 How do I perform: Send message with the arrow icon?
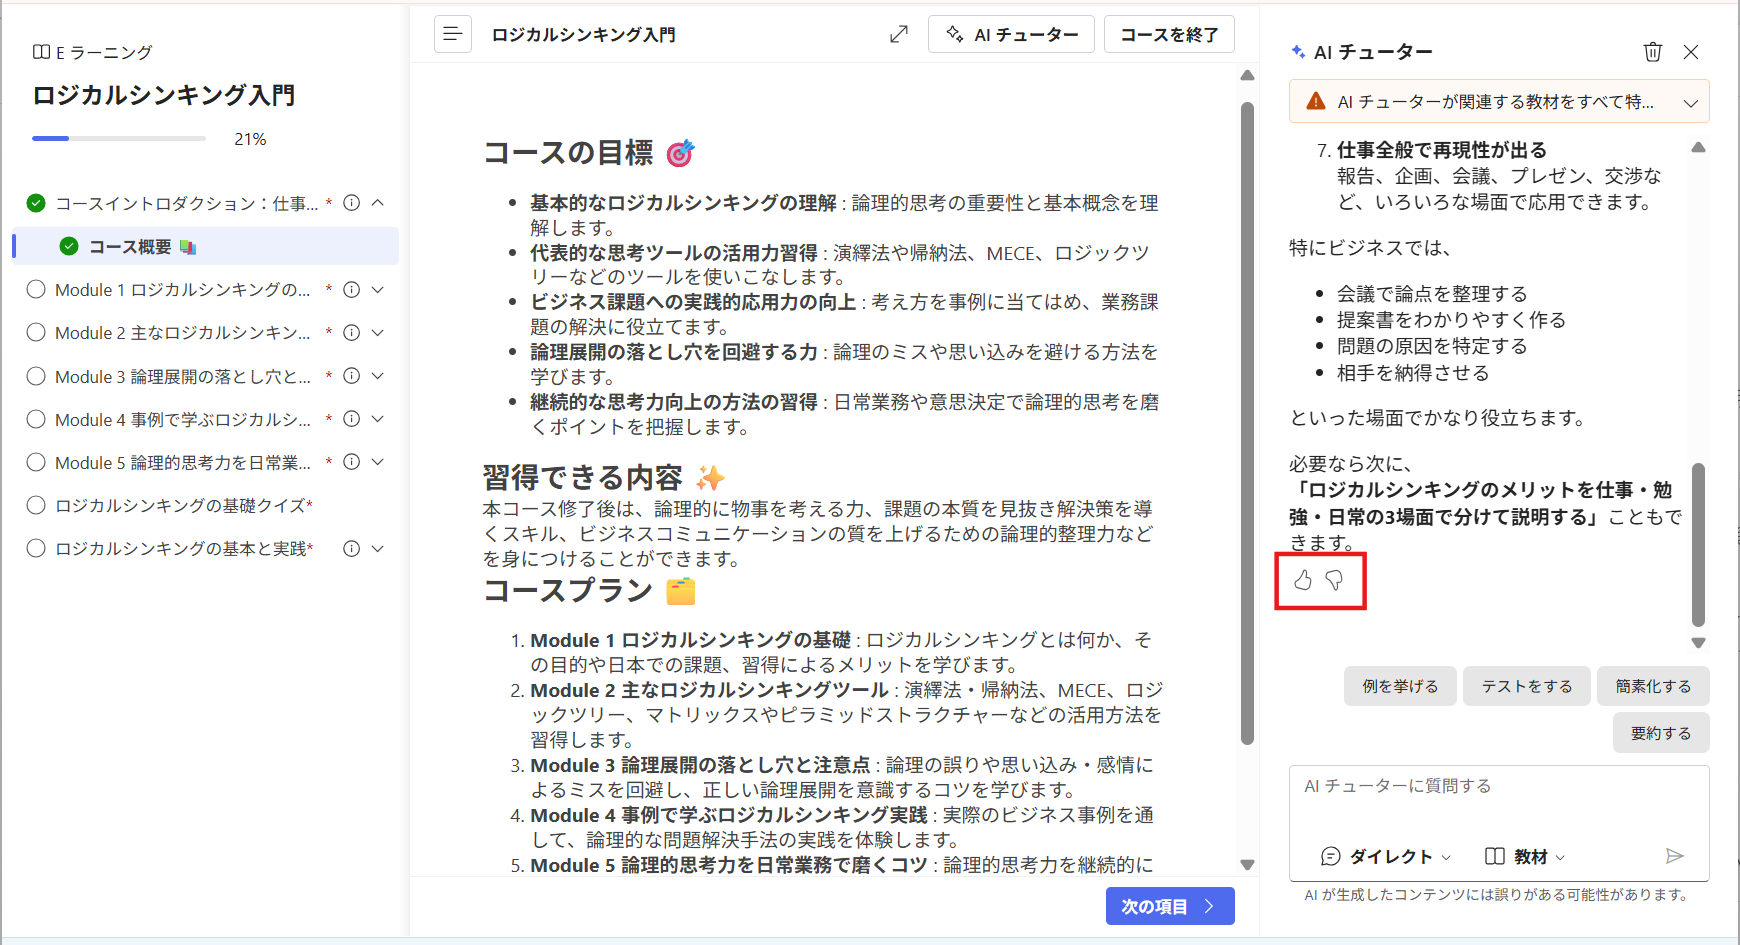(x=1675, y=856)
